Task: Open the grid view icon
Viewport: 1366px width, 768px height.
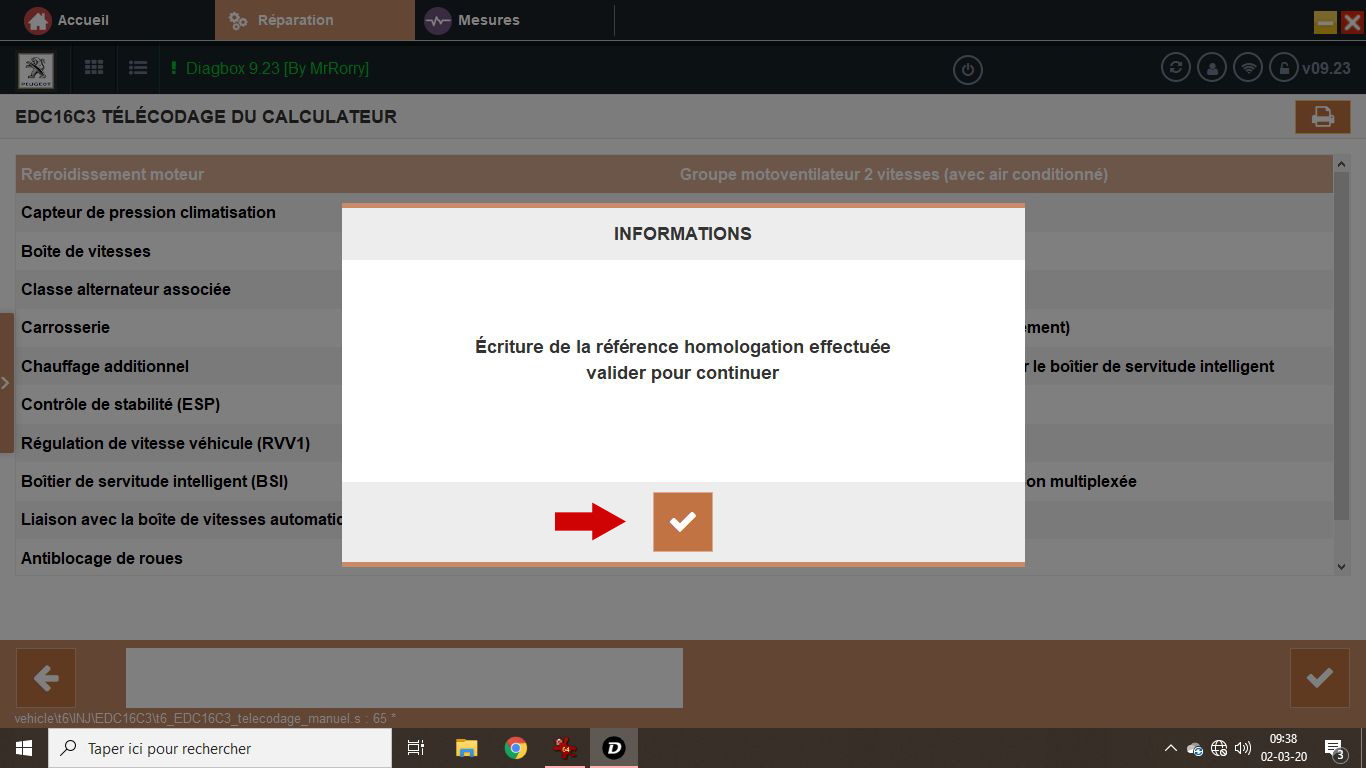Action: (x=94, y=68)
